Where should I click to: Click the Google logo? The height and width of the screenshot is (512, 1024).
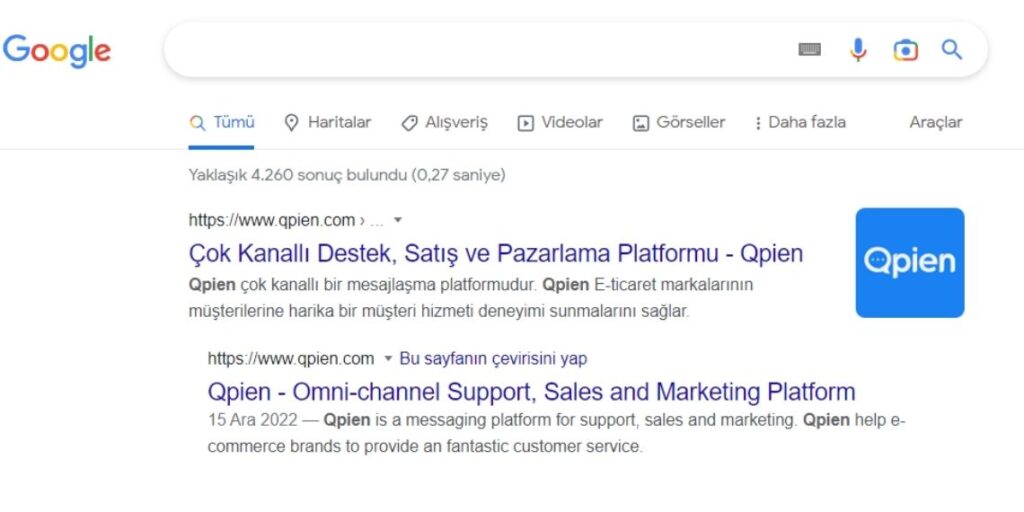coord(57,52)
